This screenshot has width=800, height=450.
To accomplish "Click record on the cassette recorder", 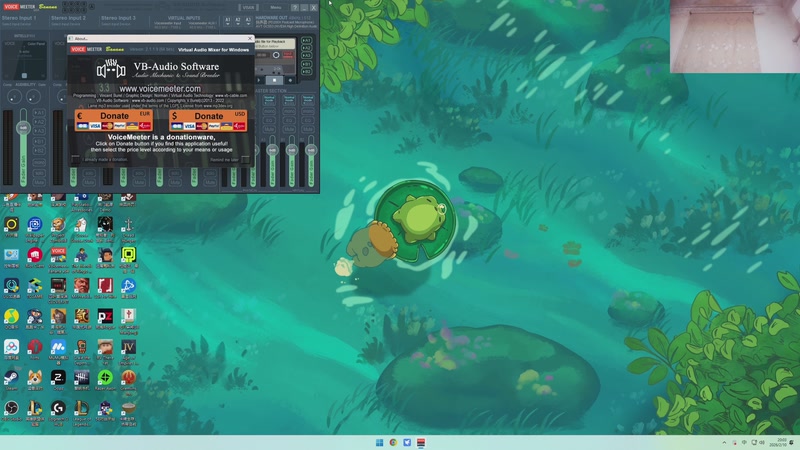I will (290, 80).
